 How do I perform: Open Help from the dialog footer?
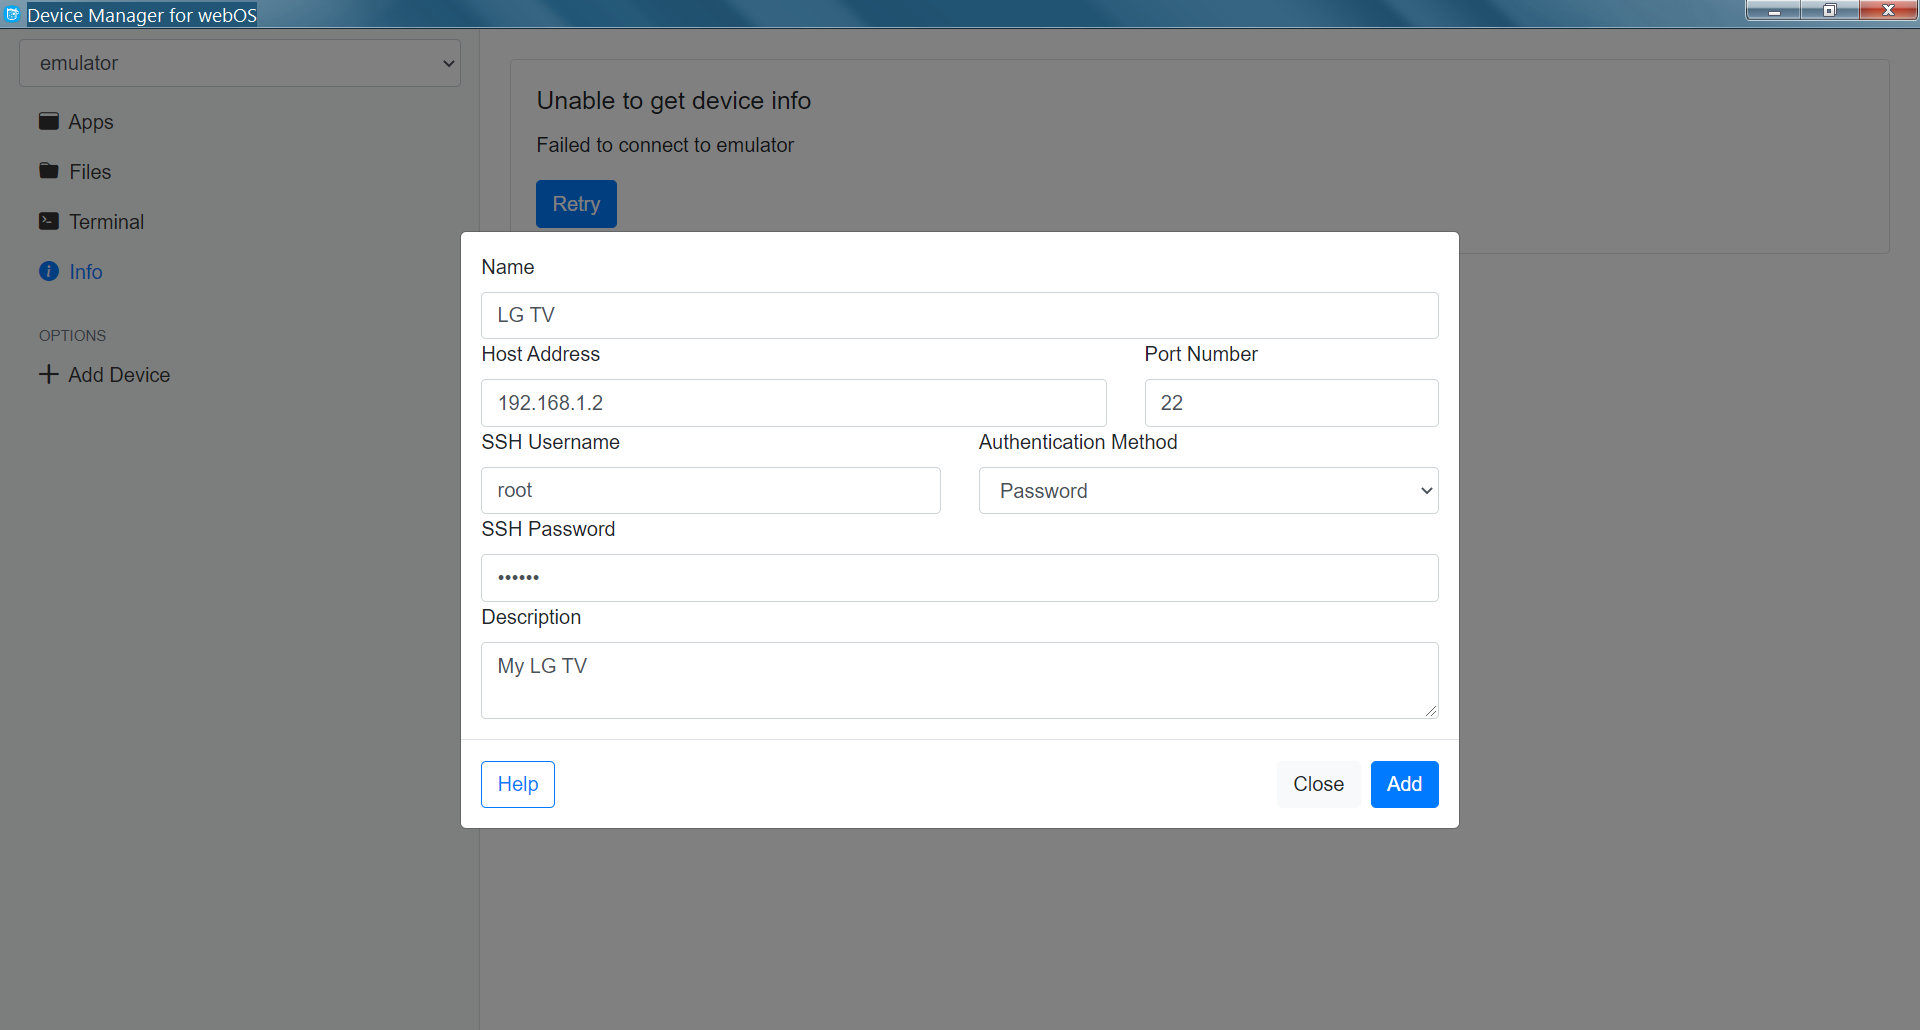tap(517, 784)
